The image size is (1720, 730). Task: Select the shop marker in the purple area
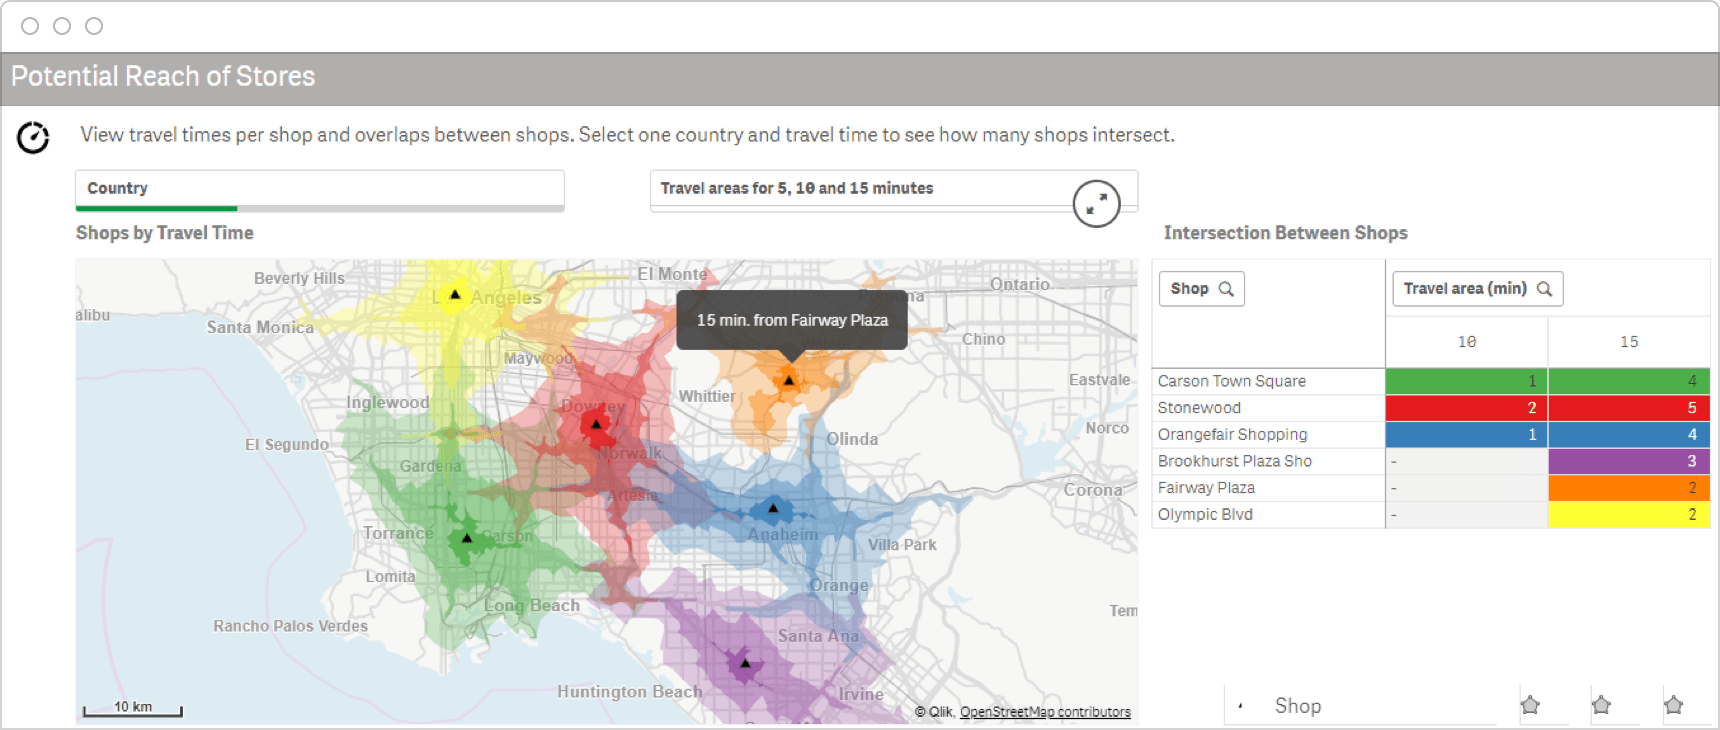tap(744, 663)
